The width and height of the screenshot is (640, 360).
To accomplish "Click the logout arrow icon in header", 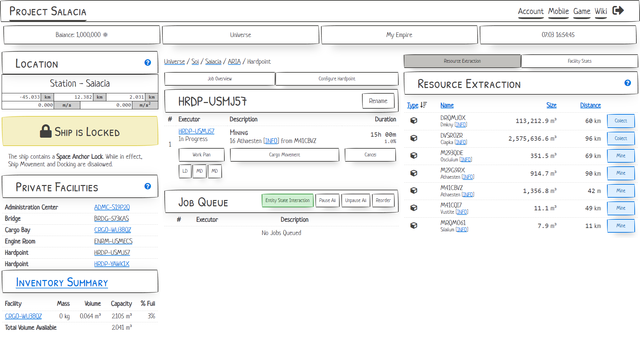I will (x=618, y=11).
